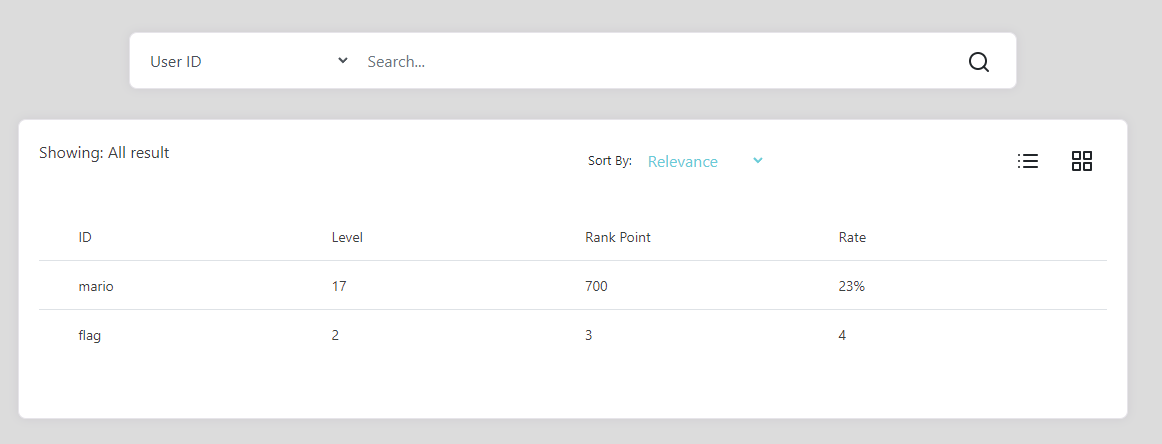Switch to grid view icon

[x=1082, y=161]
